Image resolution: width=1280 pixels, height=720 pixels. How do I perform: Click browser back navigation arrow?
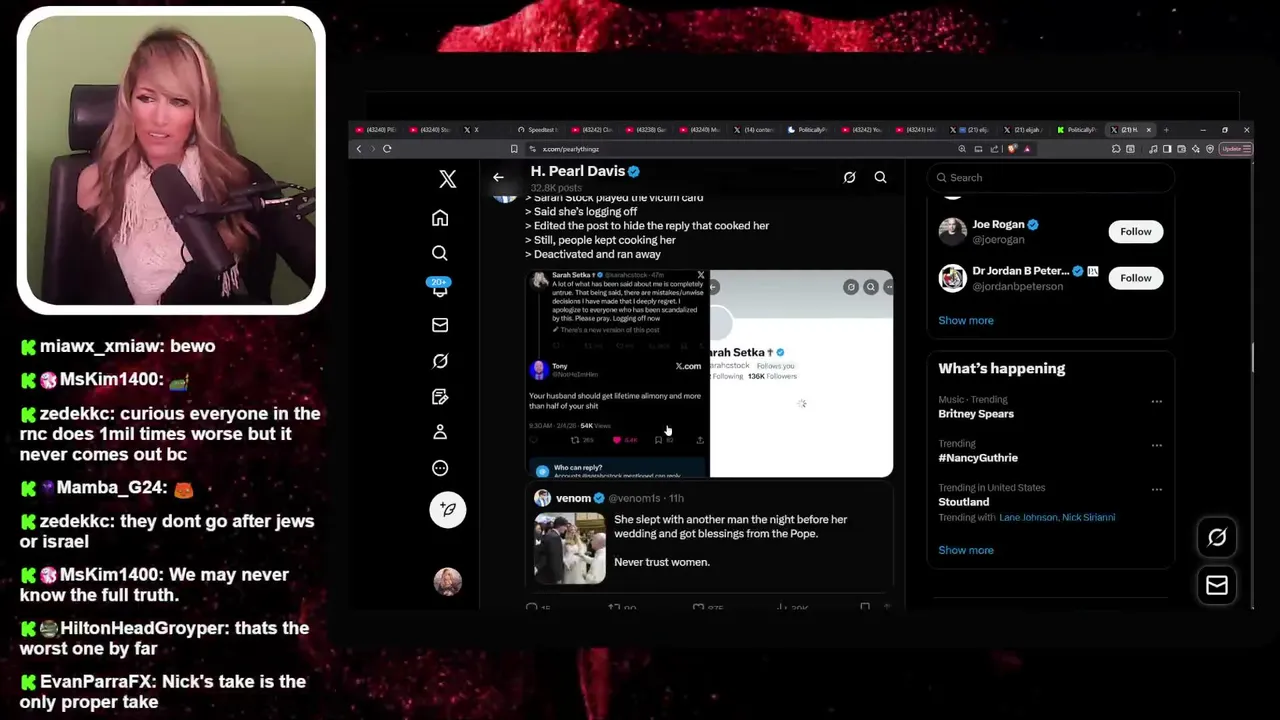359,149
